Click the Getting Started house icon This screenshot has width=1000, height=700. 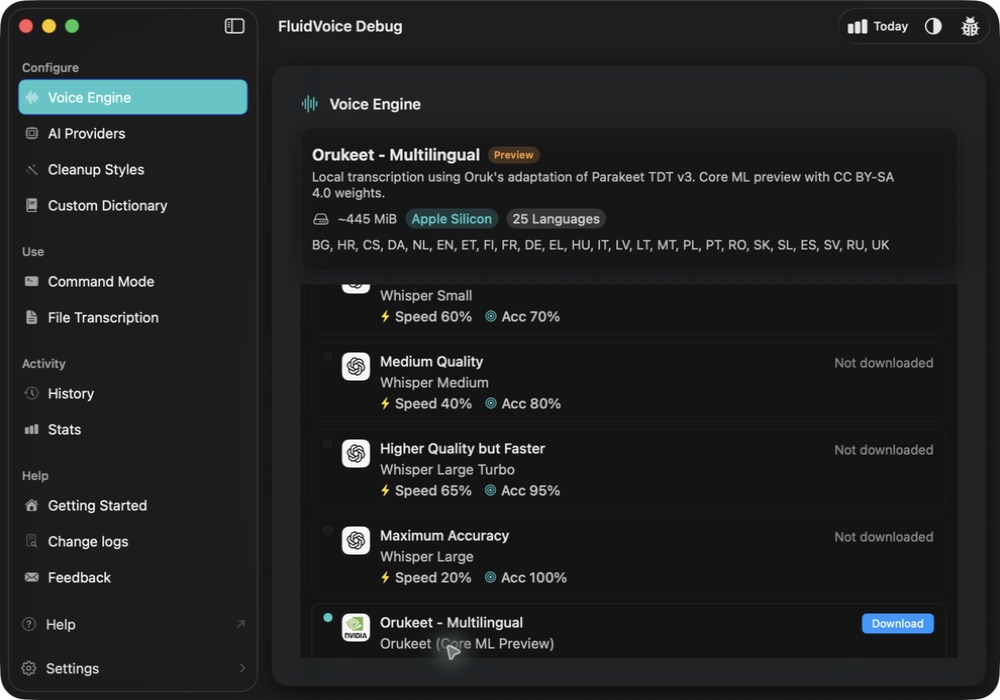(31, 506)
